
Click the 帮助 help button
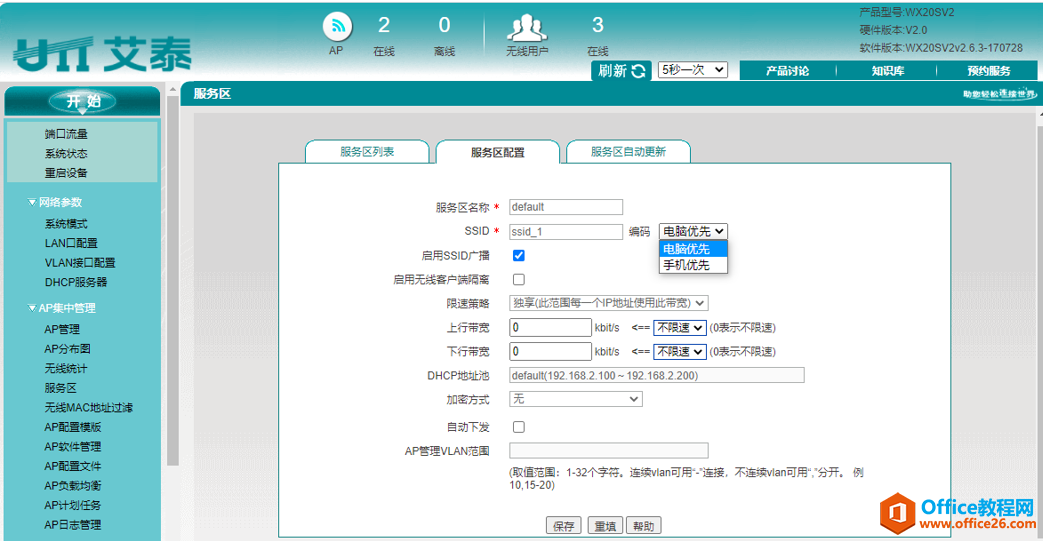(x=643, y=526)
